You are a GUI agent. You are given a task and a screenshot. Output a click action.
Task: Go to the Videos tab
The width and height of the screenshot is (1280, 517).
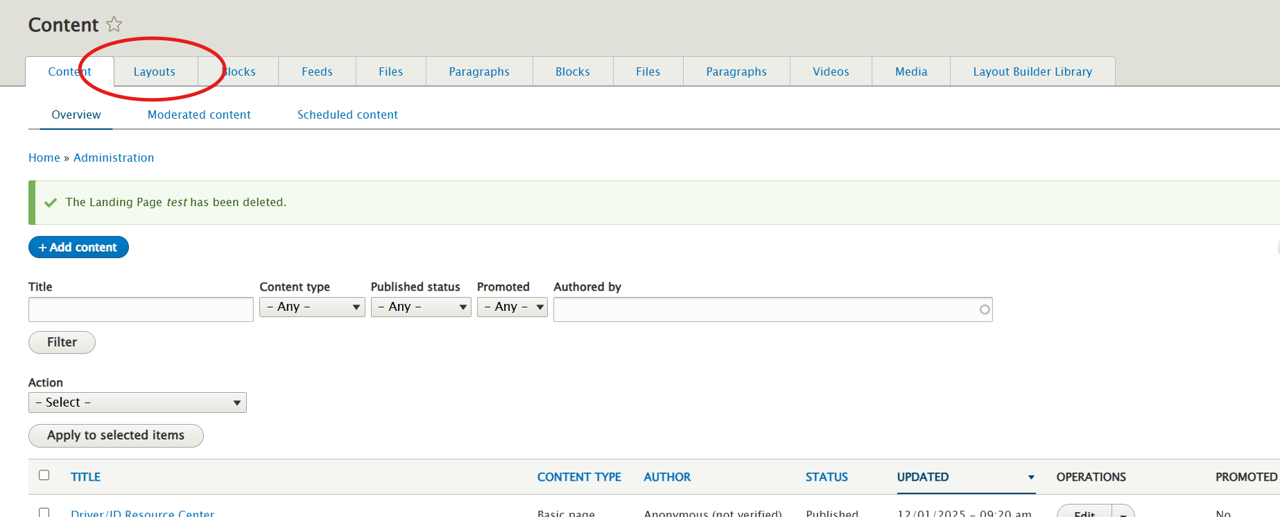830,72
